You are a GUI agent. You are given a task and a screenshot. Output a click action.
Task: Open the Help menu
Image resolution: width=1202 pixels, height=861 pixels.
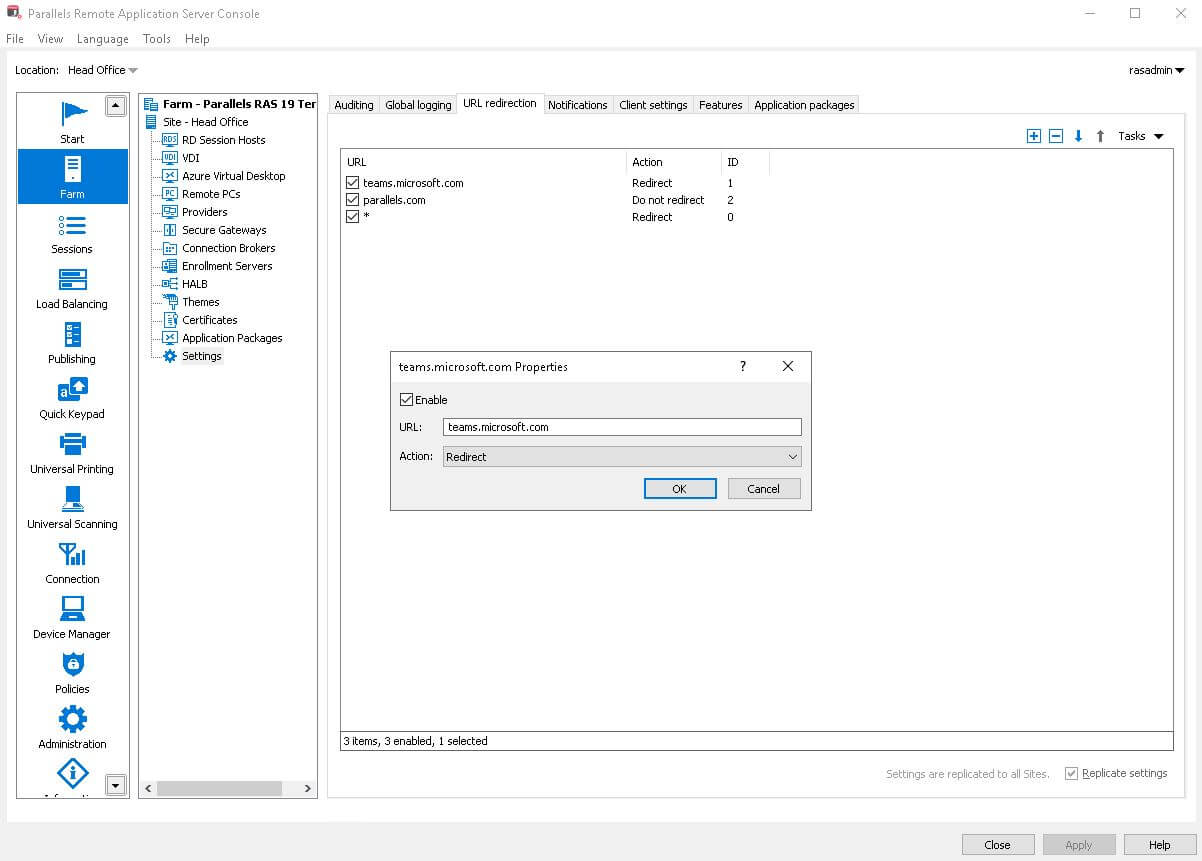click(x=197, y=39)
